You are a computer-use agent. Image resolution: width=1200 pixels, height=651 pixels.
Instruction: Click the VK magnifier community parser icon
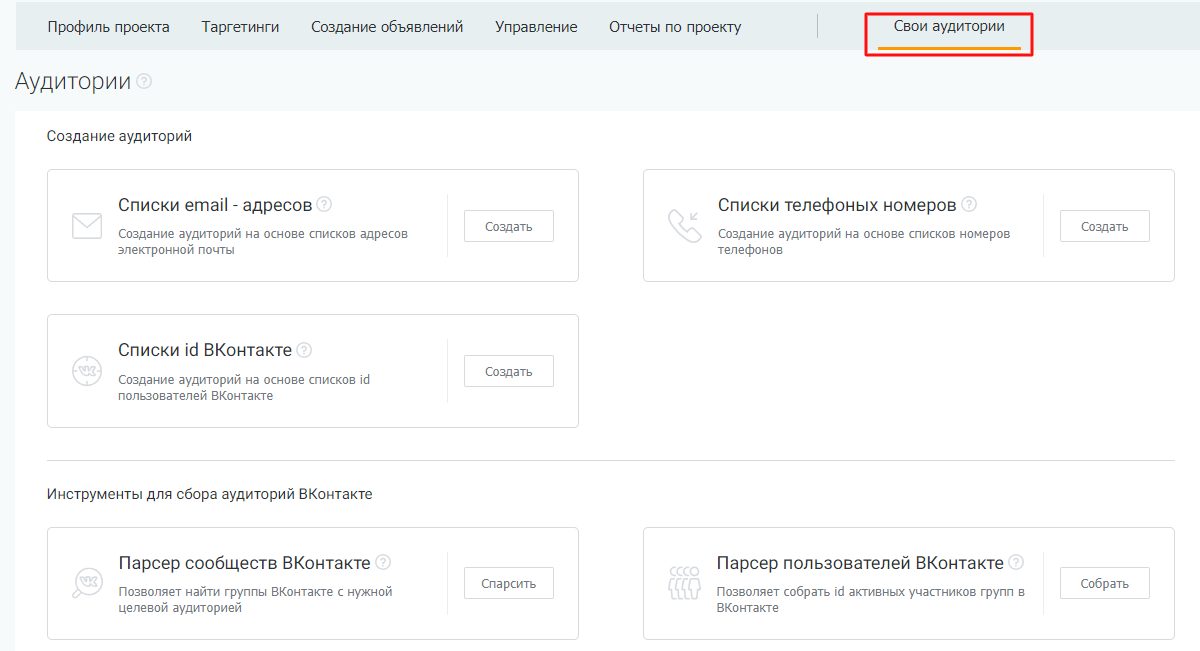click(87, 583)
